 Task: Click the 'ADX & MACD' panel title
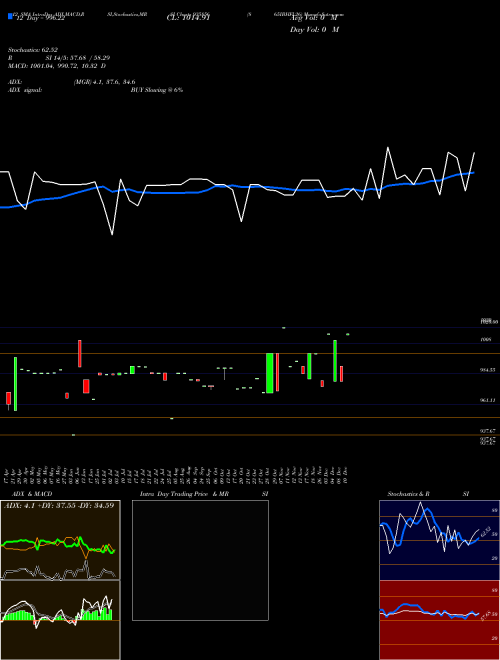coord(32,494)
